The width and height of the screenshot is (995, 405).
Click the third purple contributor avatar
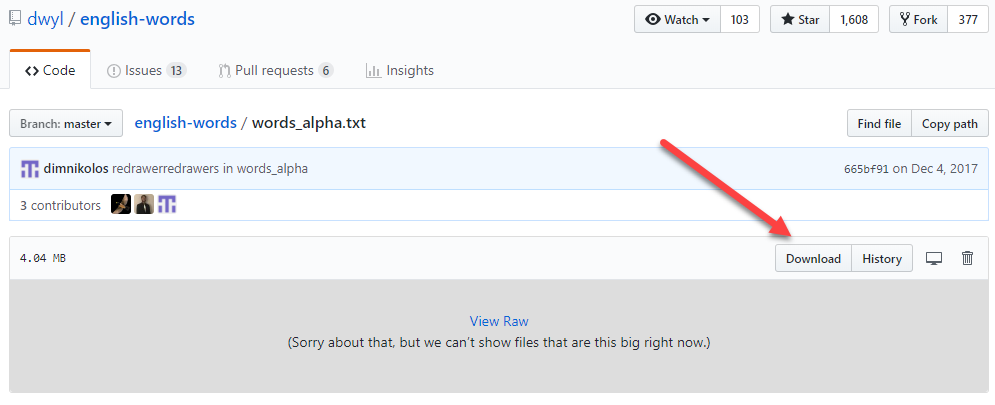tap(167, 205)
